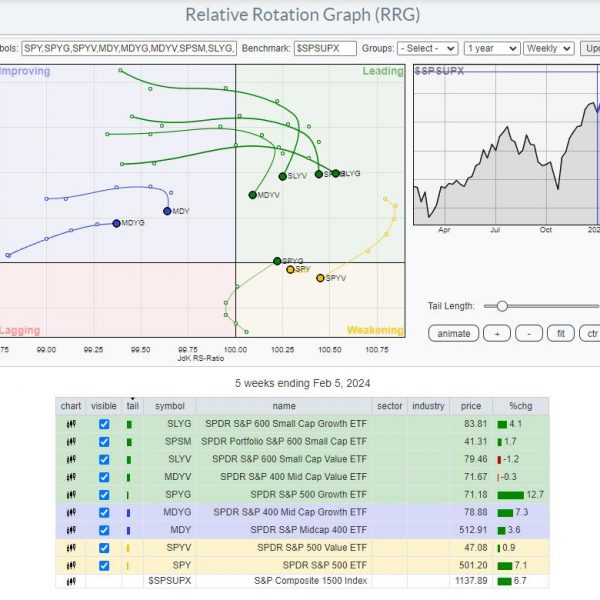
Task: Click the 12.7 percent change value
Action: (535, 494)
